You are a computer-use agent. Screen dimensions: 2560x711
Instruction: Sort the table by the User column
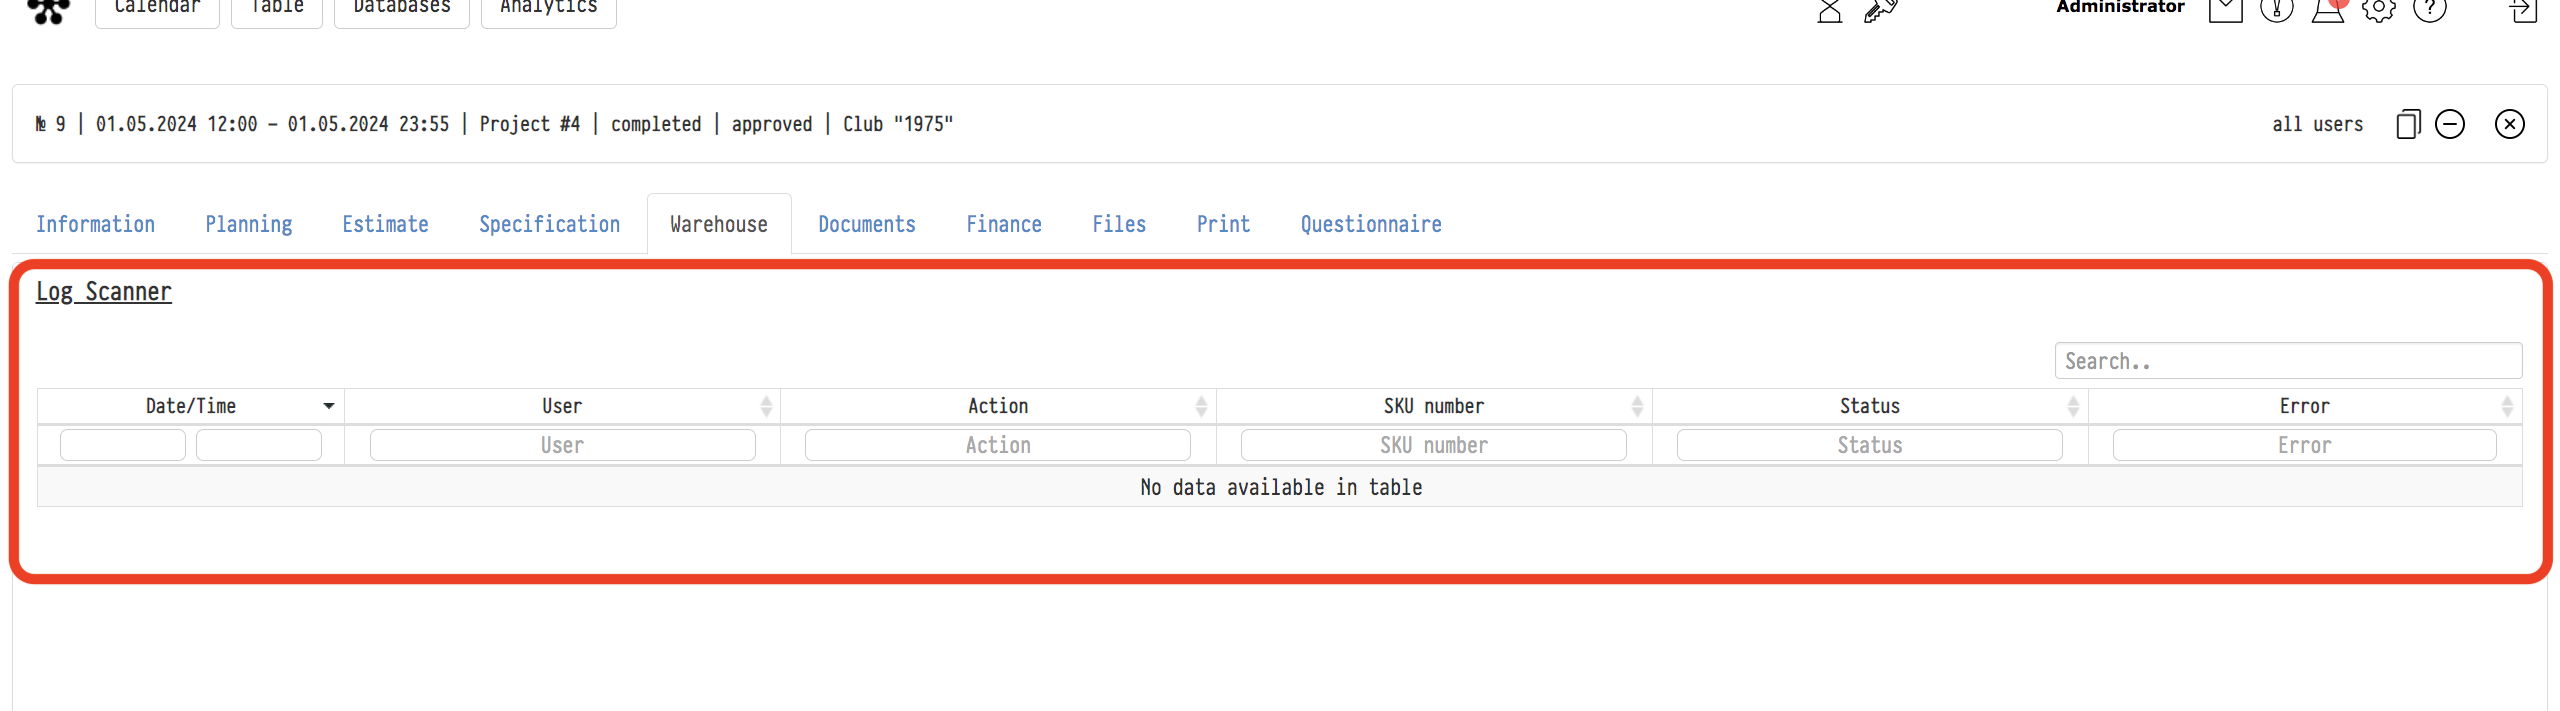[562, 406]
